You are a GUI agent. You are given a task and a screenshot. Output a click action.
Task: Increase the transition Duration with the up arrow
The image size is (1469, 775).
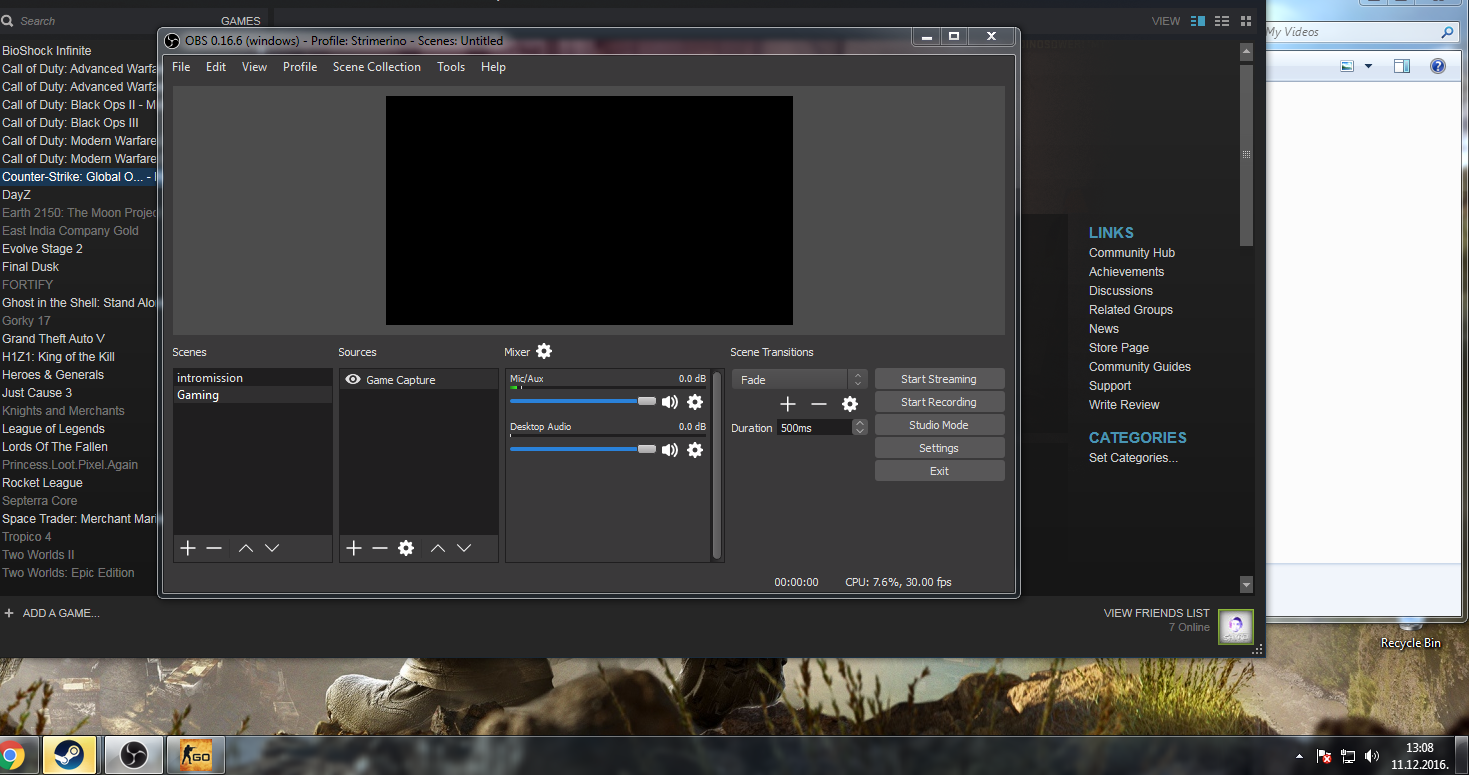(860, 423)
